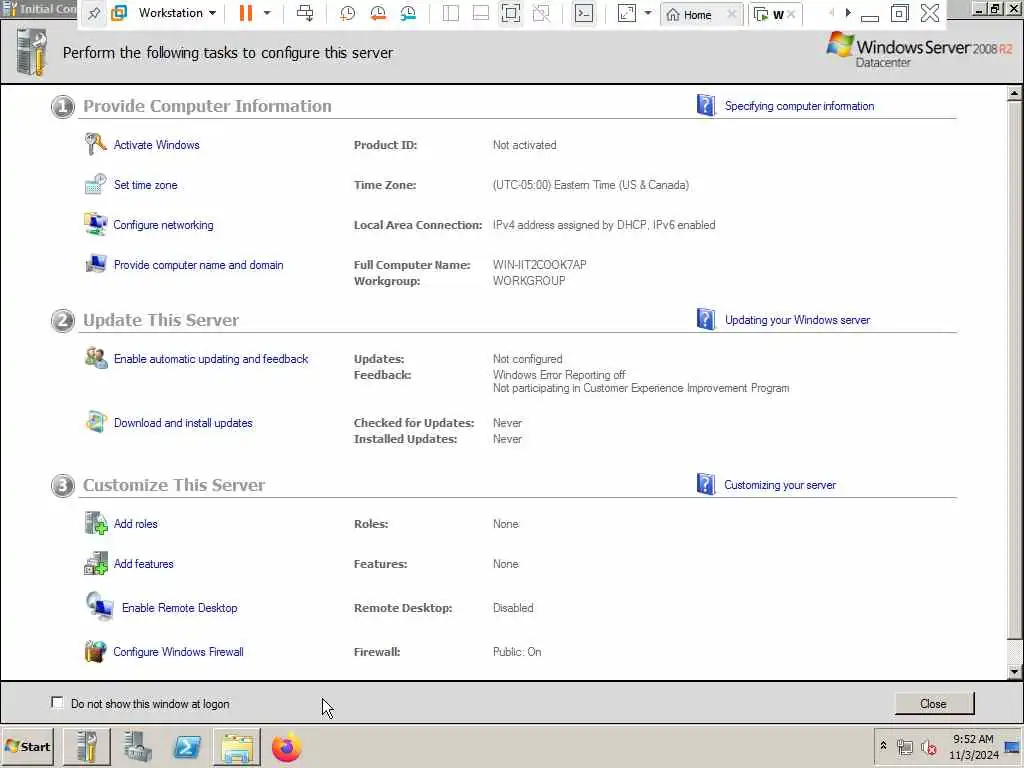1024x768 pixels.
Task: Open Customizing your server help link
Action: tap(780, 485)
